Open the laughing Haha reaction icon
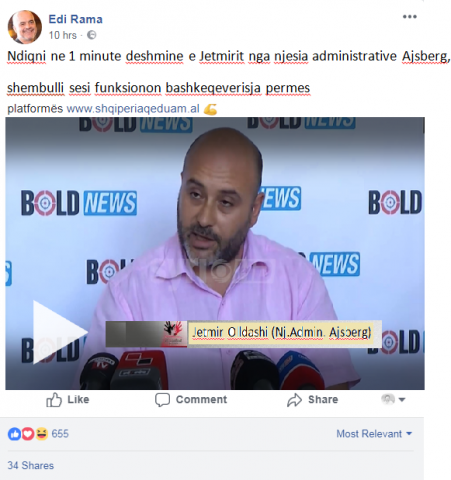 (42, 434)
